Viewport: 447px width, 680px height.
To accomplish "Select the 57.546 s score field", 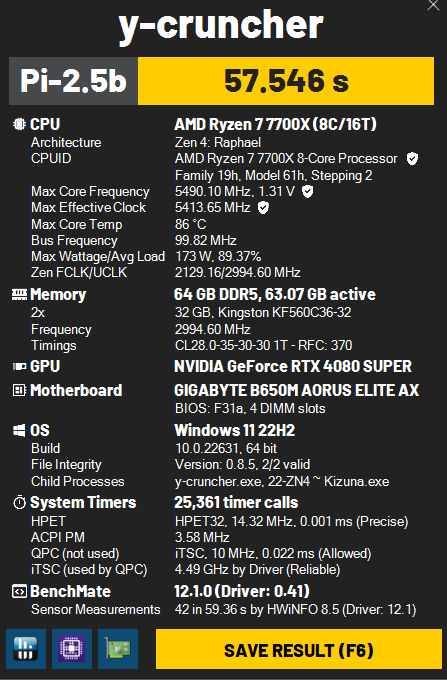I will [286, 81].
